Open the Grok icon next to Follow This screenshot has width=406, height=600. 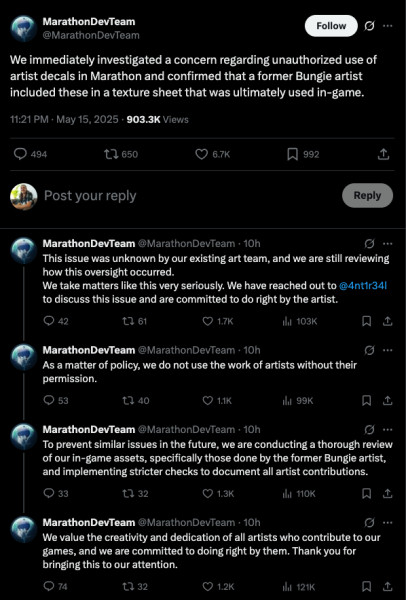[369, 26]
